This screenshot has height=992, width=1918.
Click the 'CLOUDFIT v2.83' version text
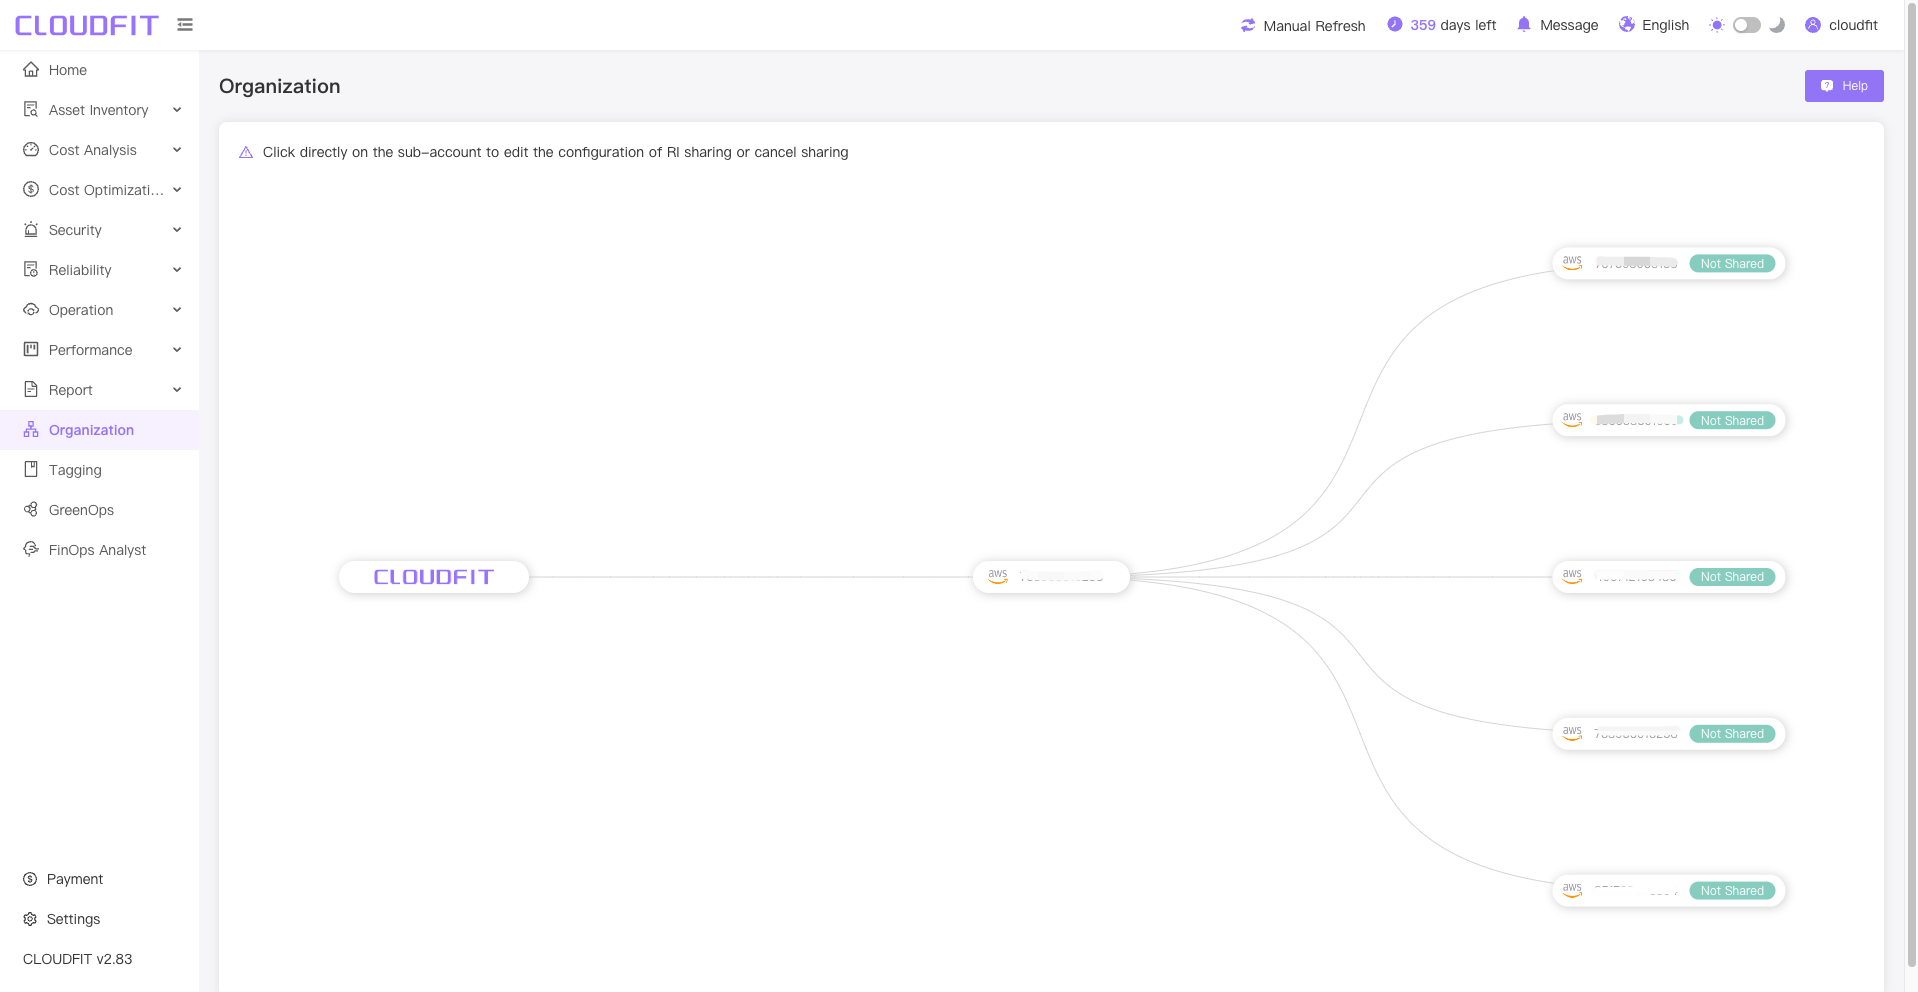[78, 959]
